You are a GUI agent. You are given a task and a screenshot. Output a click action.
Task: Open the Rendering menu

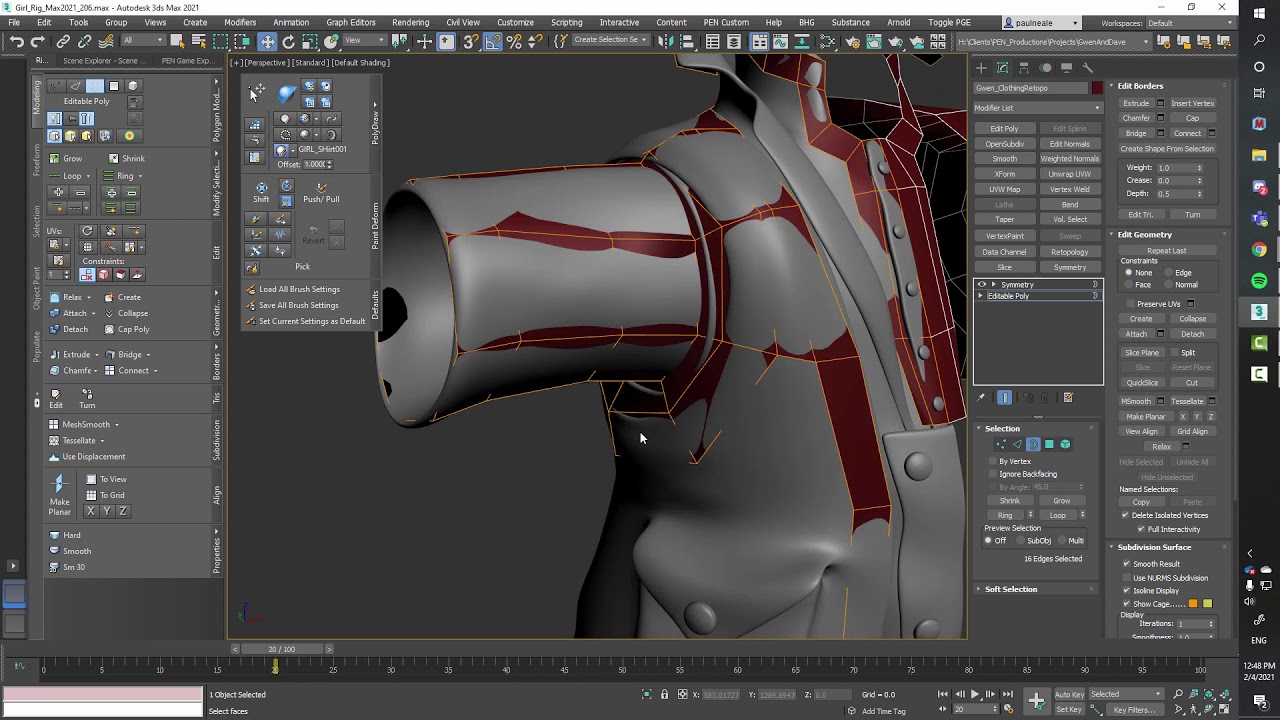pyautogui.click(x=410, y=22)
